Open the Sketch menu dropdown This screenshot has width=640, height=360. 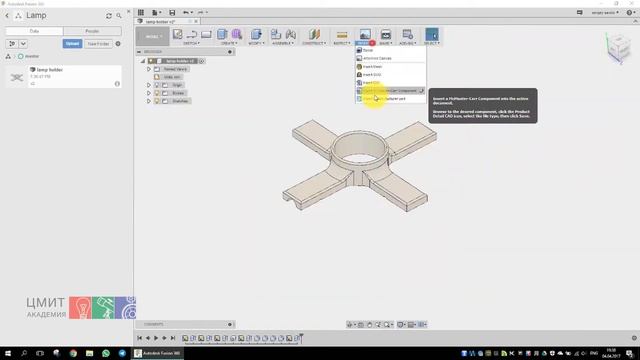point(191,43)
